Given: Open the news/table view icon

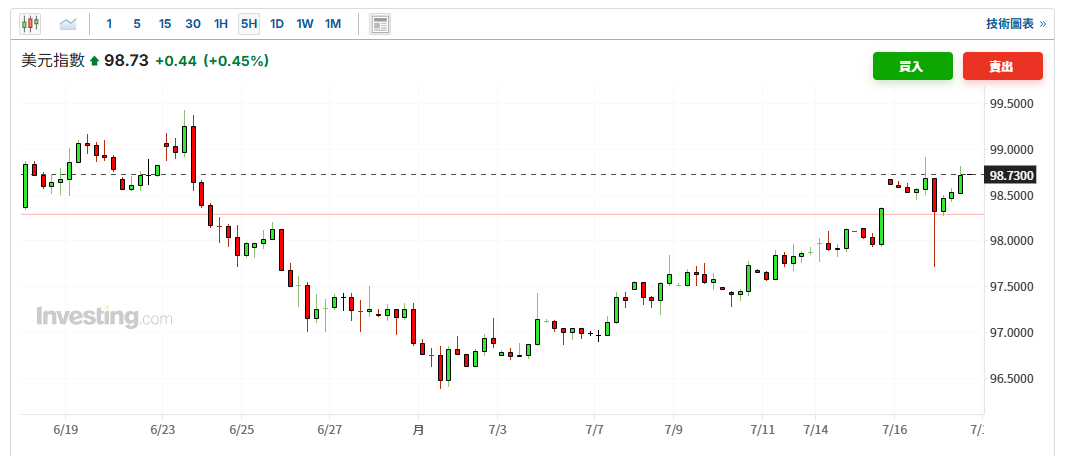Looking at the screenshot, I should click(380, 24).
